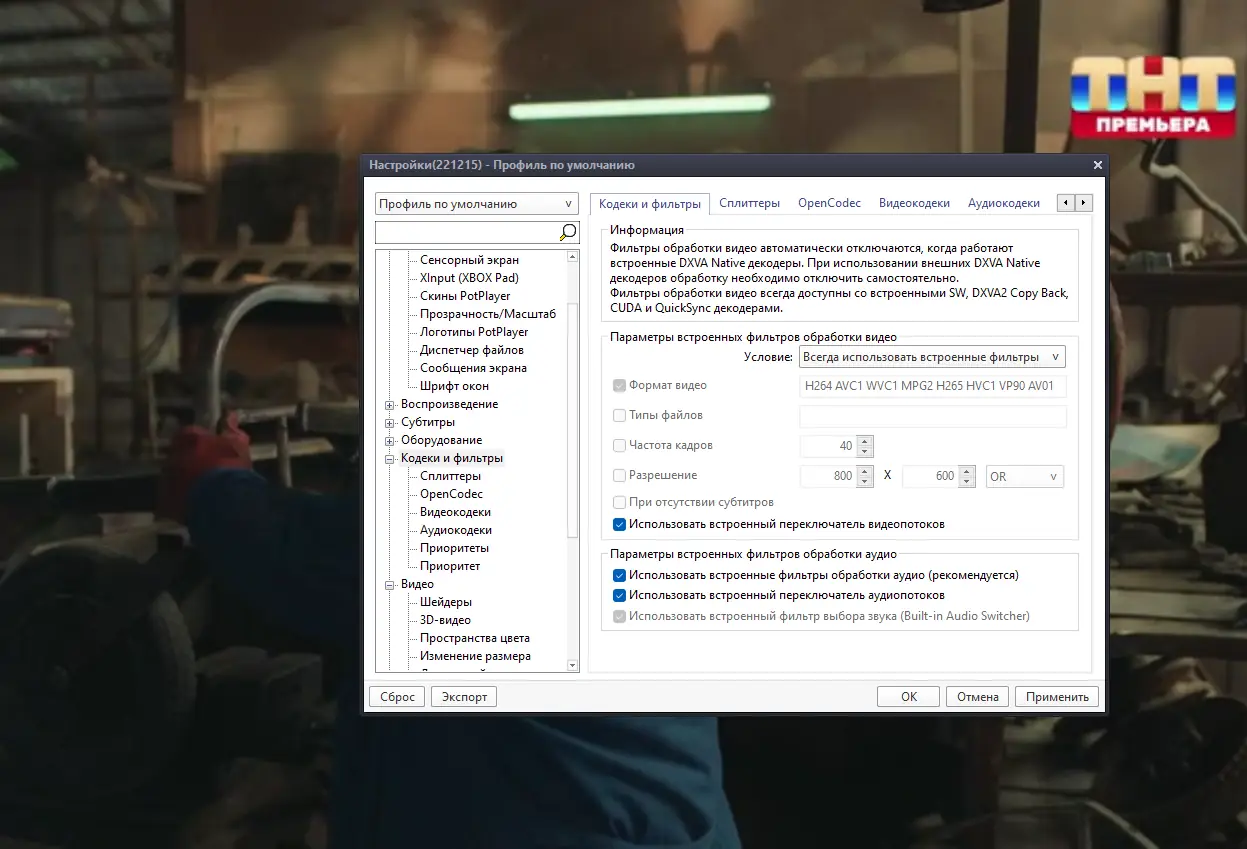Switch to the Аудиокодеки tab

click(1004, 203)
